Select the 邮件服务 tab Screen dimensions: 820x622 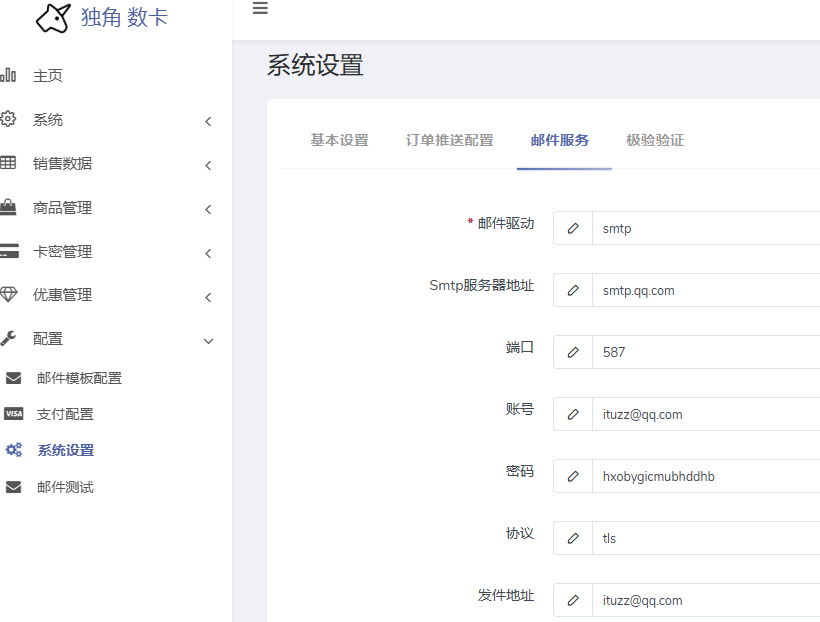[x=560, y=140]
